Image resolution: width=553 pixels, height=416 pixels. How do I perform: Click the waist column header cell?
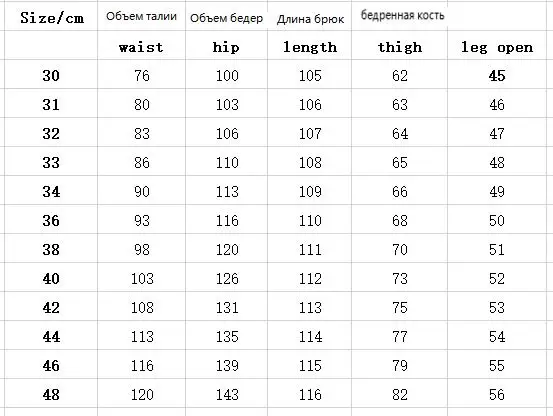point(141,45)
